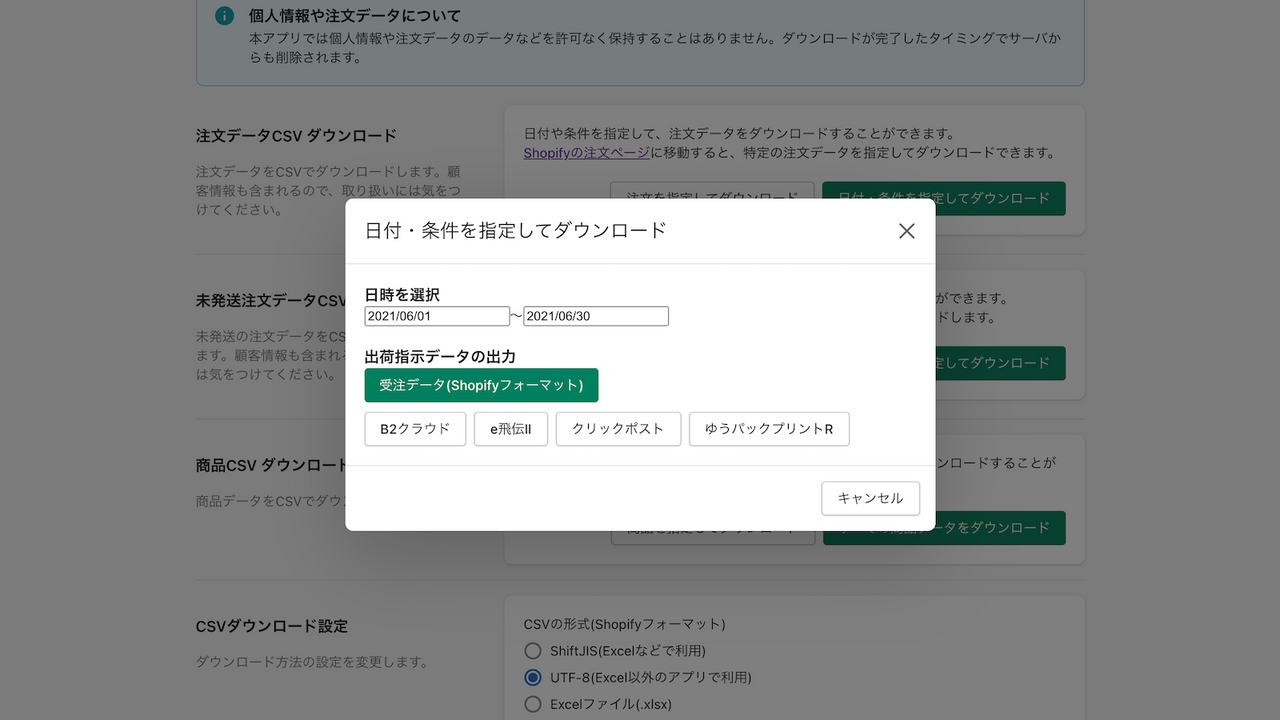This screenshot has width=1280, height=720.
Task: Select UTF-8(Excel以外のアプリで利用) radio option
Action: point(533,677)
